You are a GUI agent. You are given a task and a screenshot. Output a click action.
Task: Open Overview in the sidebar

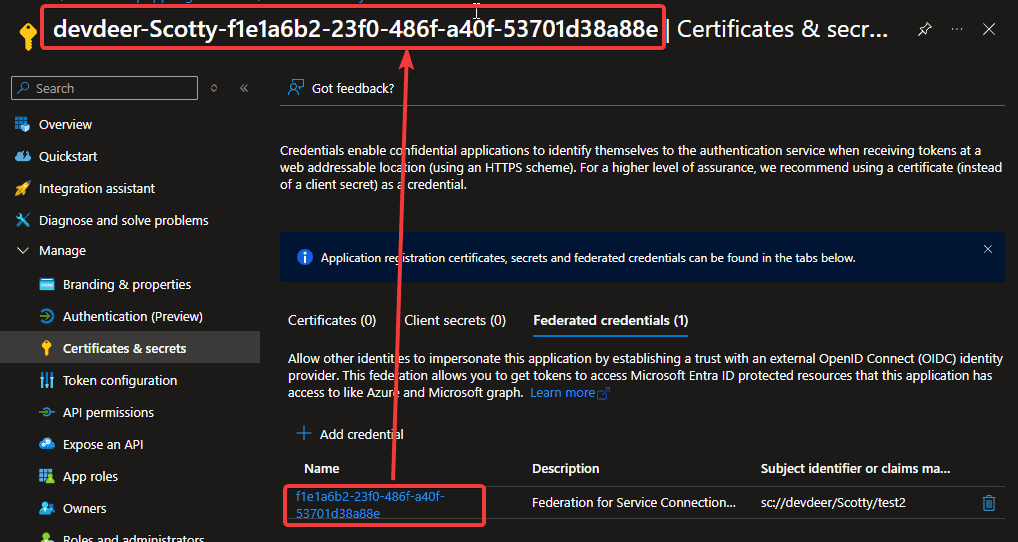pos(65,124)
